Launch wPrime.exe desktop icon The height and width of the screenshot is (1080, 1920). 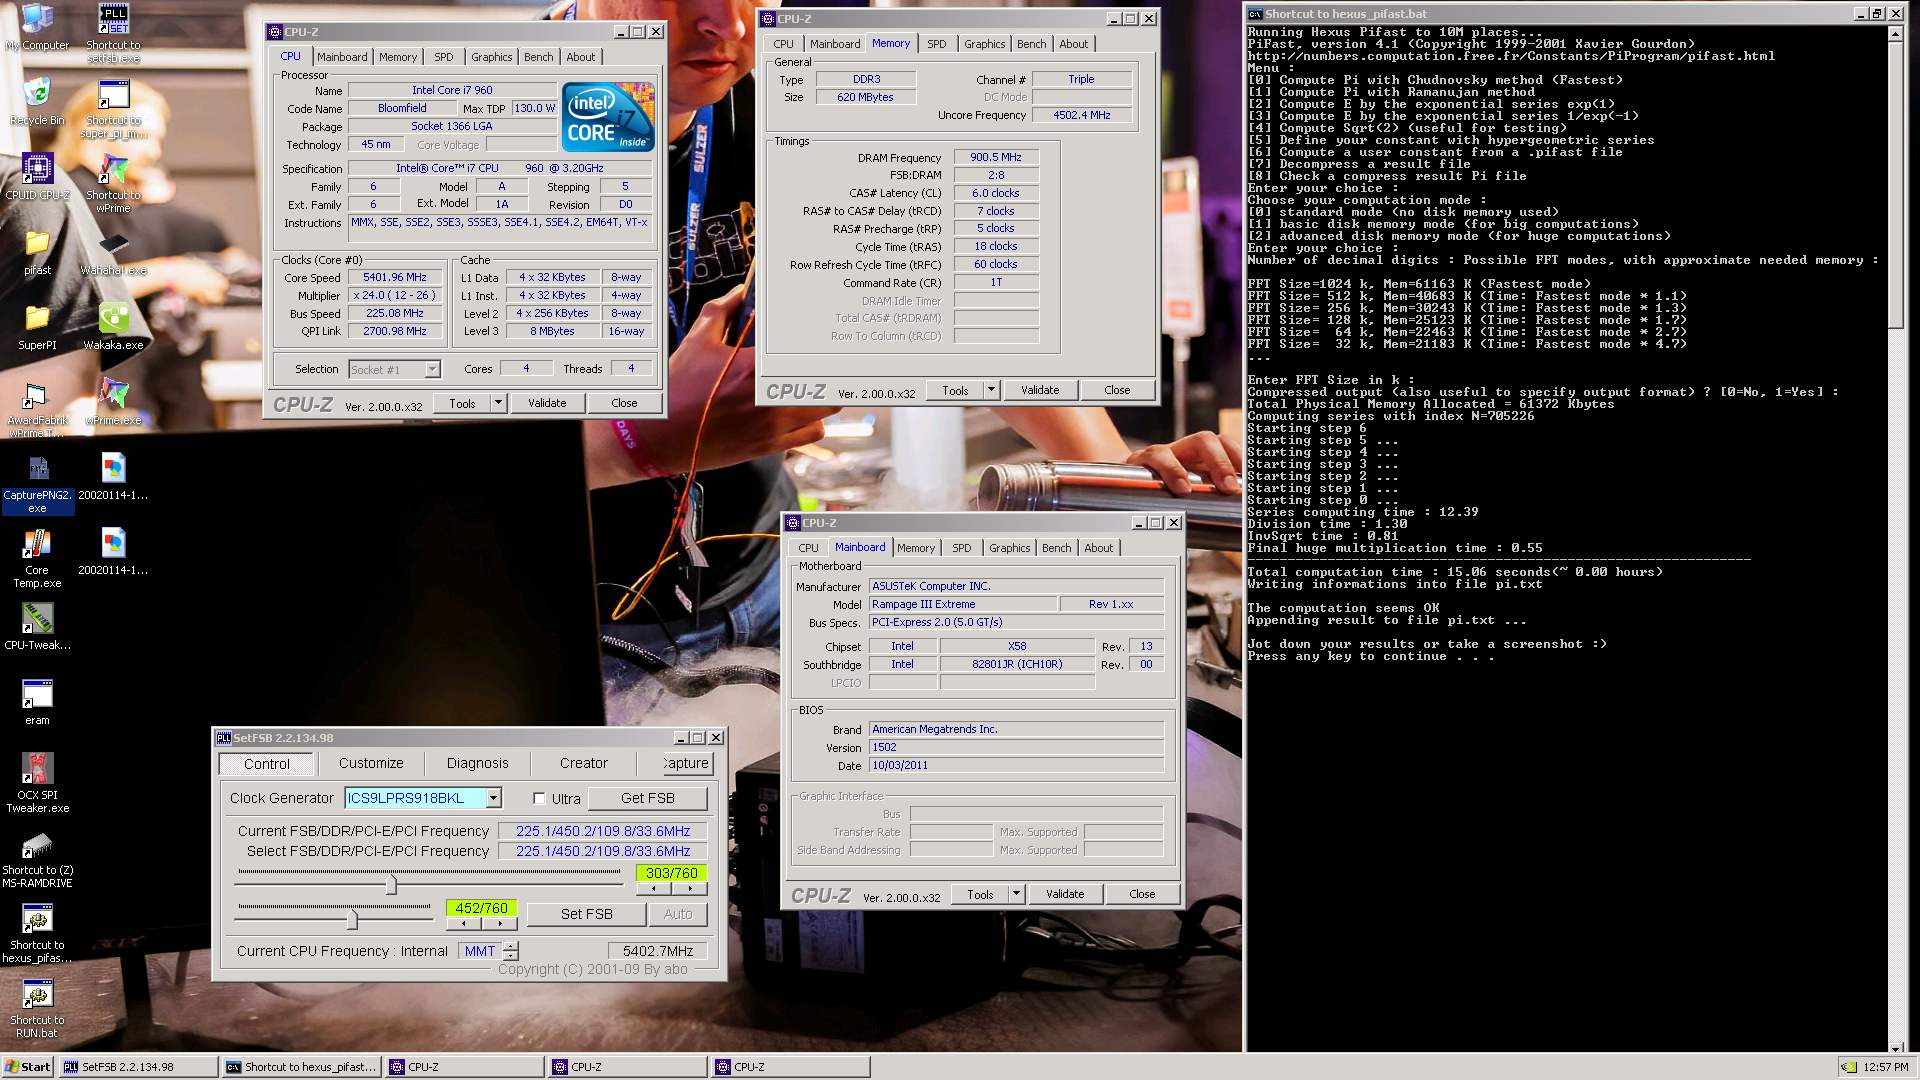pos(113,402)
